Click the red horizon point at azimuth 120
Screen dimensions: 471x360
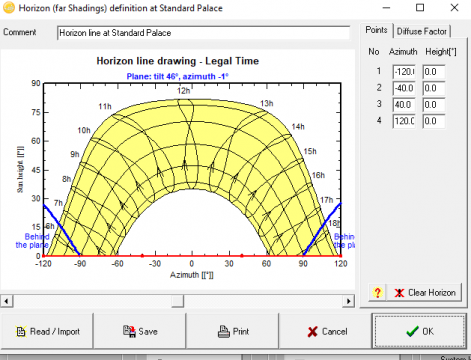[340, 256]
